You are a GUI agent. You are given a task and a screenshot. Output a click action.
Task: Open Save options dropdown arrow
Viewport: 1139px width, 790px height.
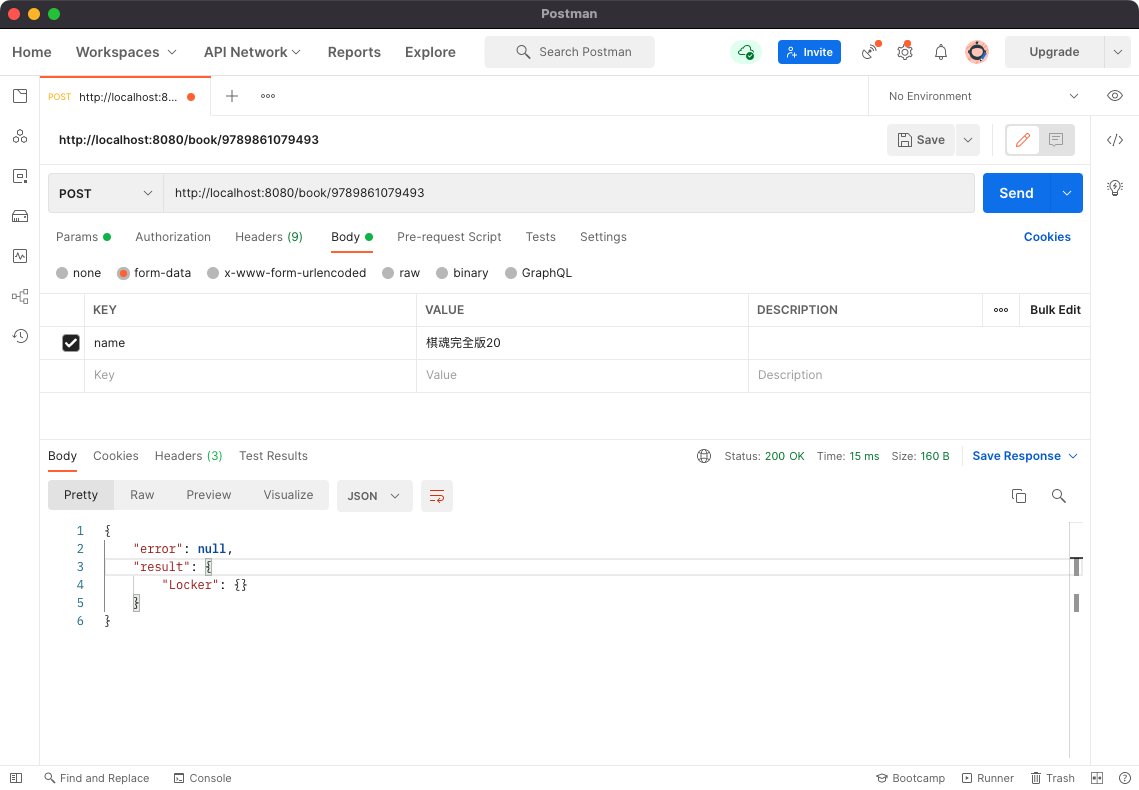pyautogui.click(x=968, y=140)
